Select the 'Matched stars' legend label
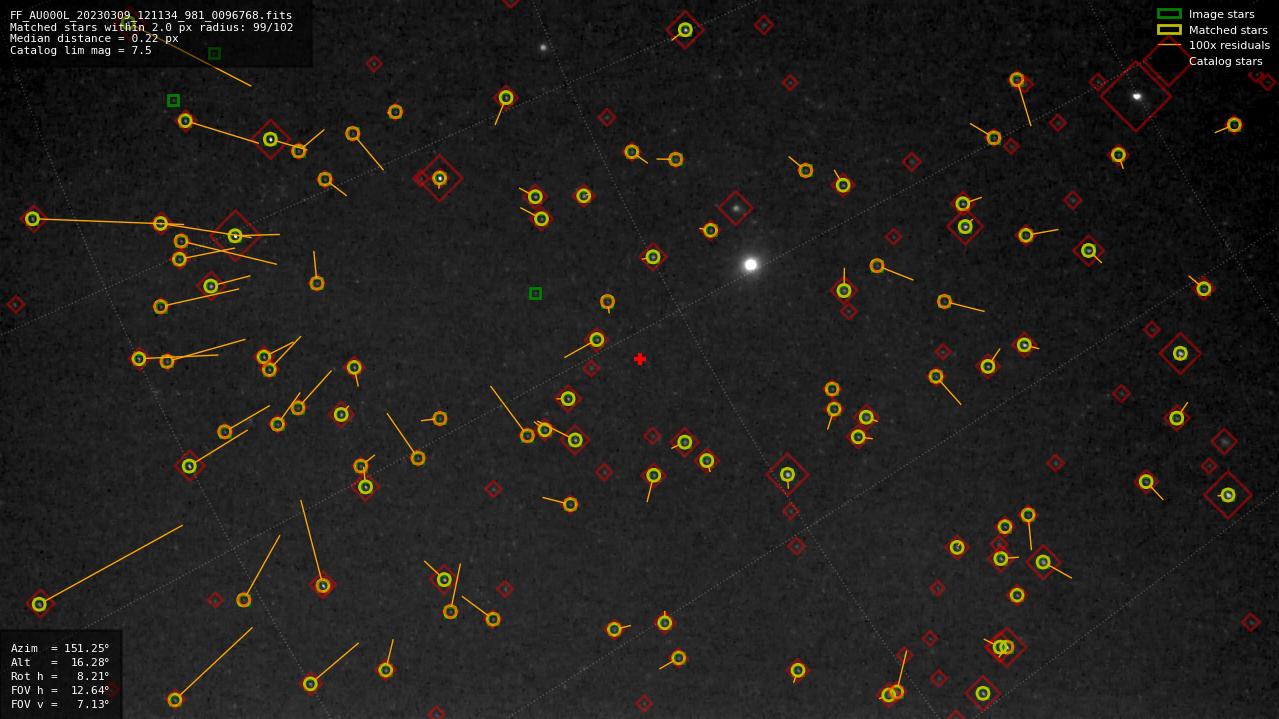The height and width of the screenshot is (719, 1279). (1228, 30)
